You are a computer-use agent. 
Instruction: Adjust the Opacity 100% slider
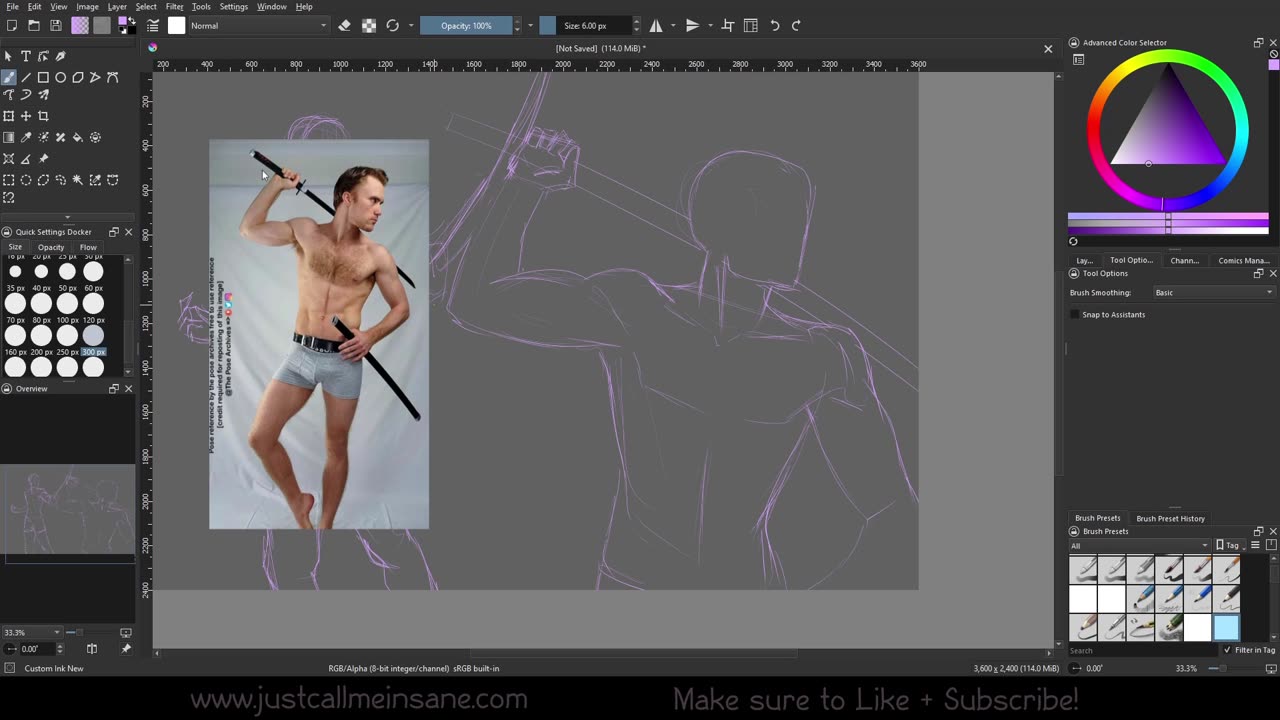pyautogui.click(x=466, y=26)
